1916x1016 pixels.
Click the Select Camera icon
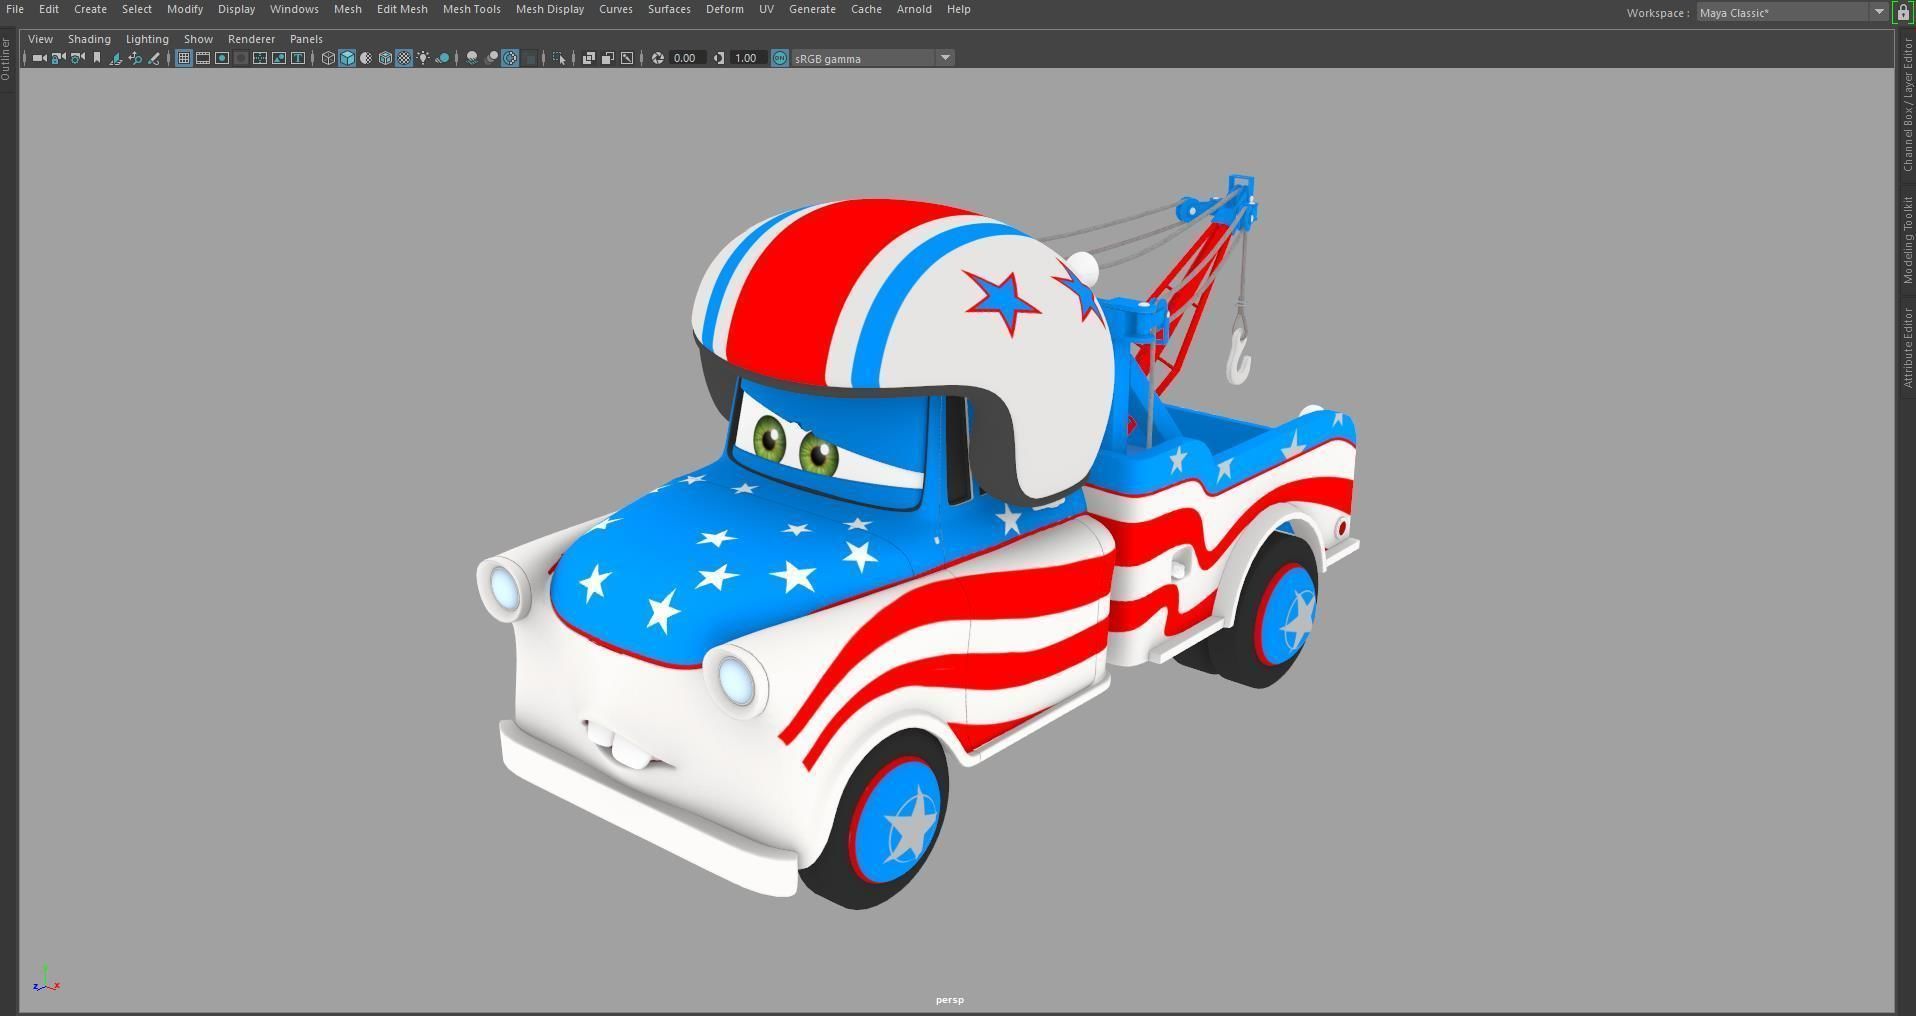click(x=39, y=58)
